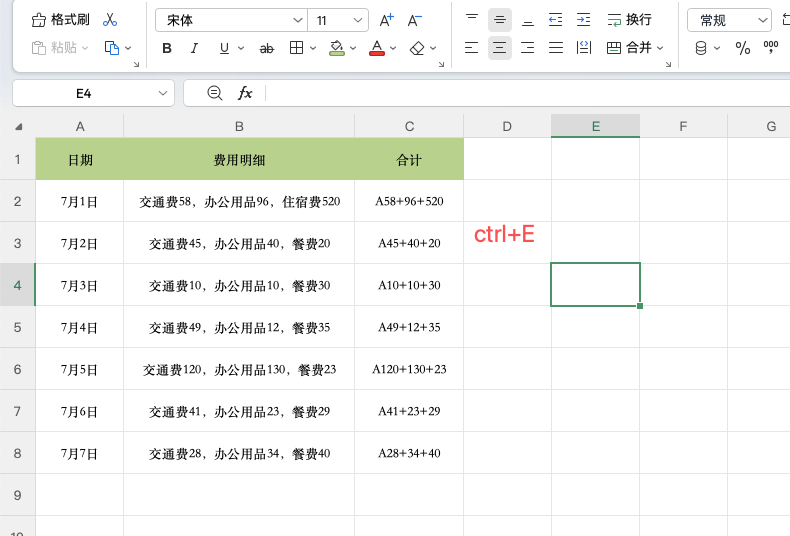This screenshot has width=790, height=536.
Task: Click cell containing 7月7日
Action: click(80, 453)
